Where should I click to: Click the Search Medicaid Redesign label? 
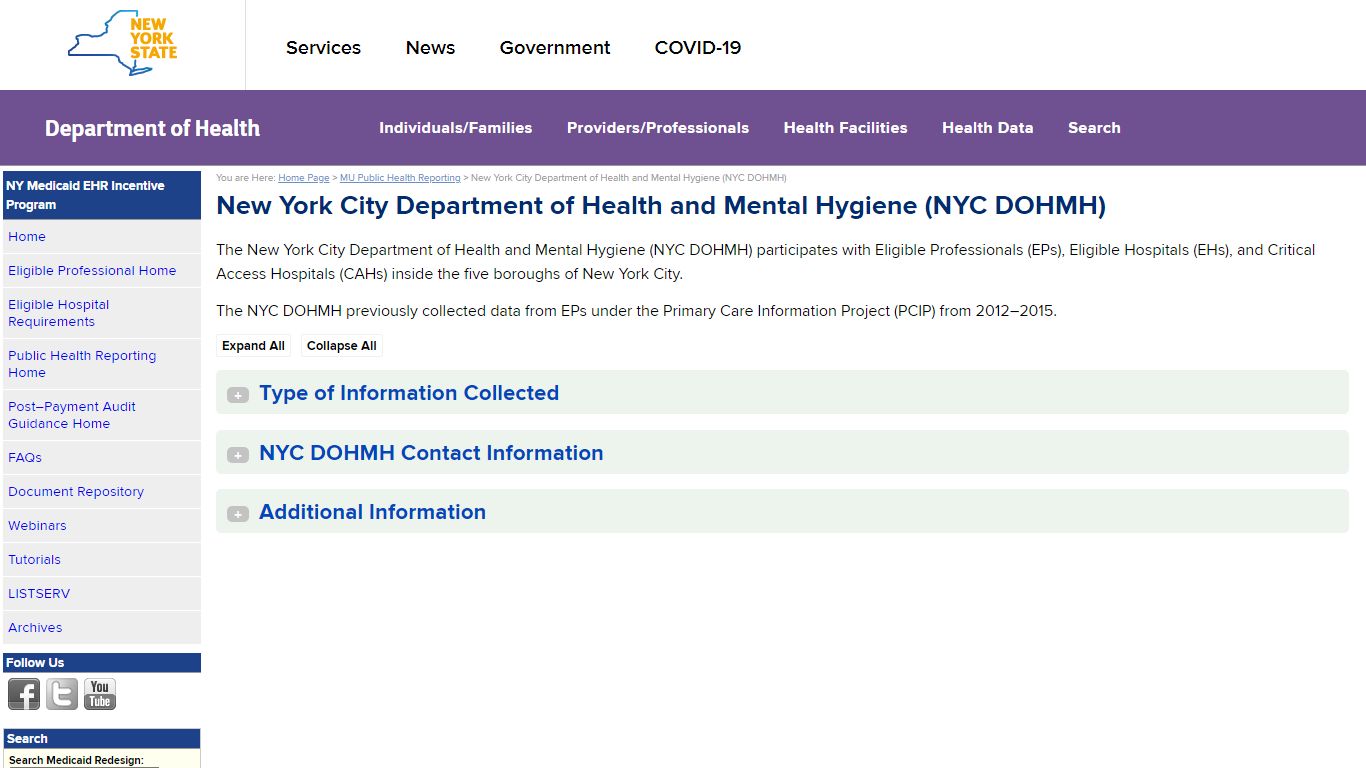pyautogui.click(x=76, y=760)
